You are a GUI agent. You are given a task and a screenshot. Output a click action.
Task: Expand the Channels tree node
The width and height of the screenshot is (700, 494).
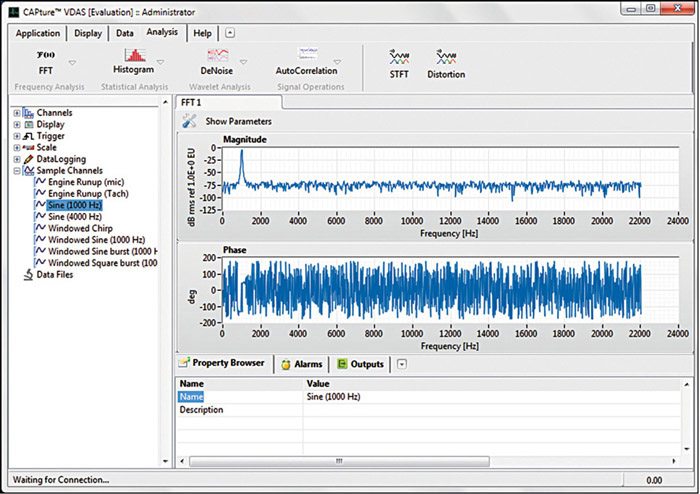pyautogui.click(x=17, y=113)
